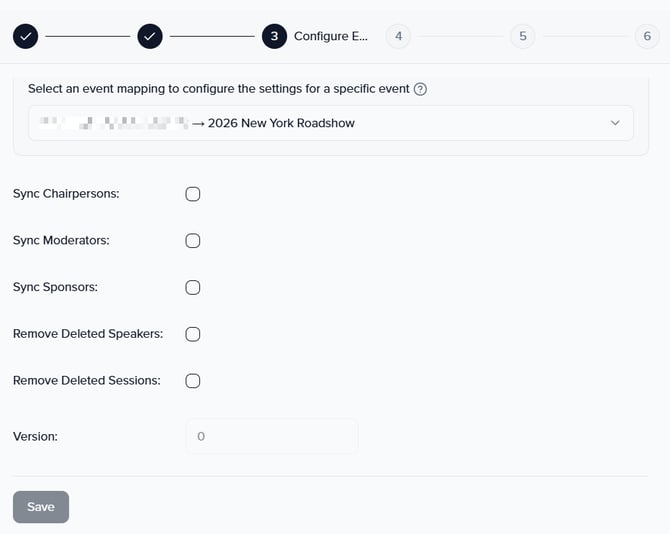Click the Sync Chairpersons label
This screenshot has width=670, height=534.
(66, 194)
